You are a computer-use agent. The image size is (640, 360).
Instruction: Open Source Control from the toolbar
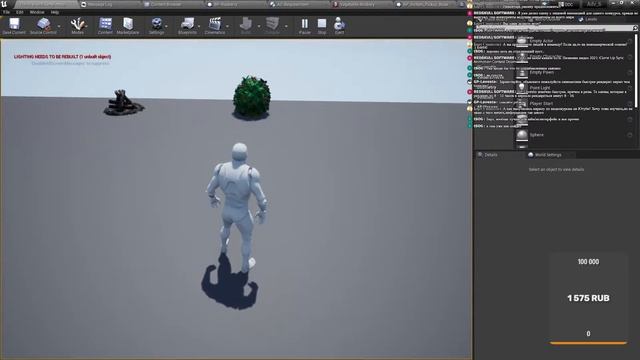(43, 25)
